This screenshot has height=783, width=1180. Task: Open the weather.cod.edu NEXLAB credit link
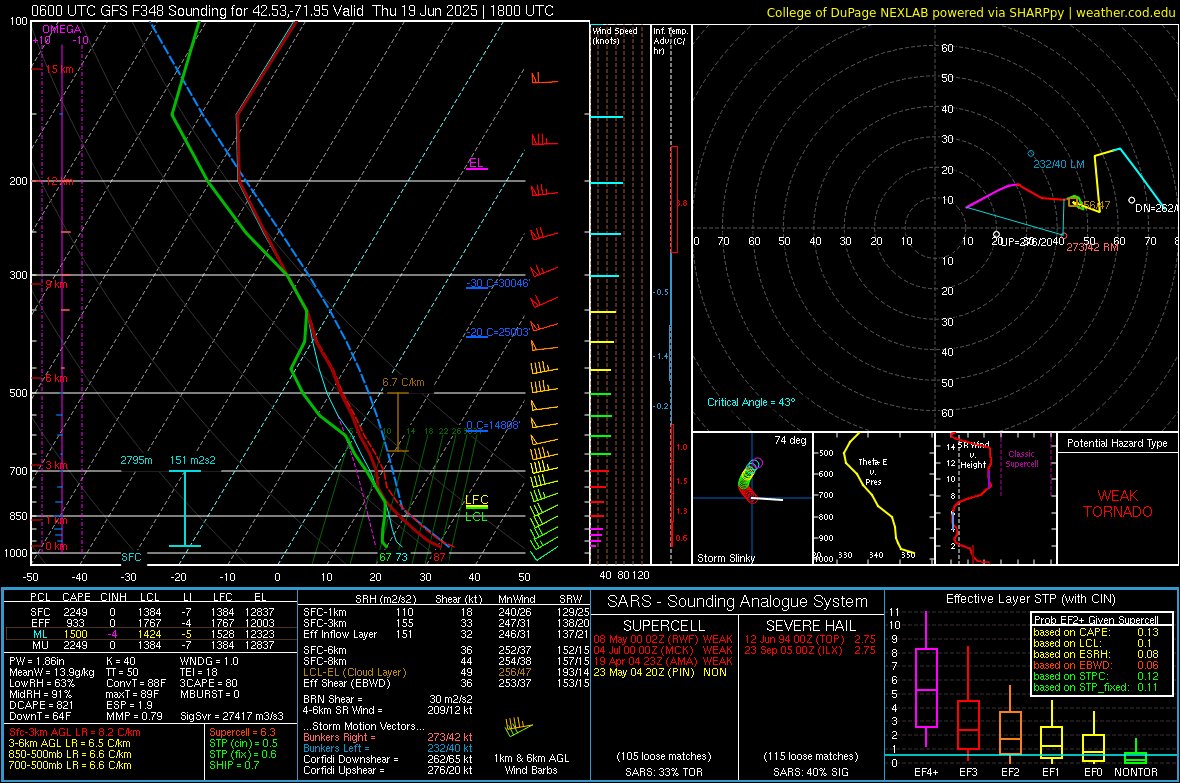pos(970,12)
